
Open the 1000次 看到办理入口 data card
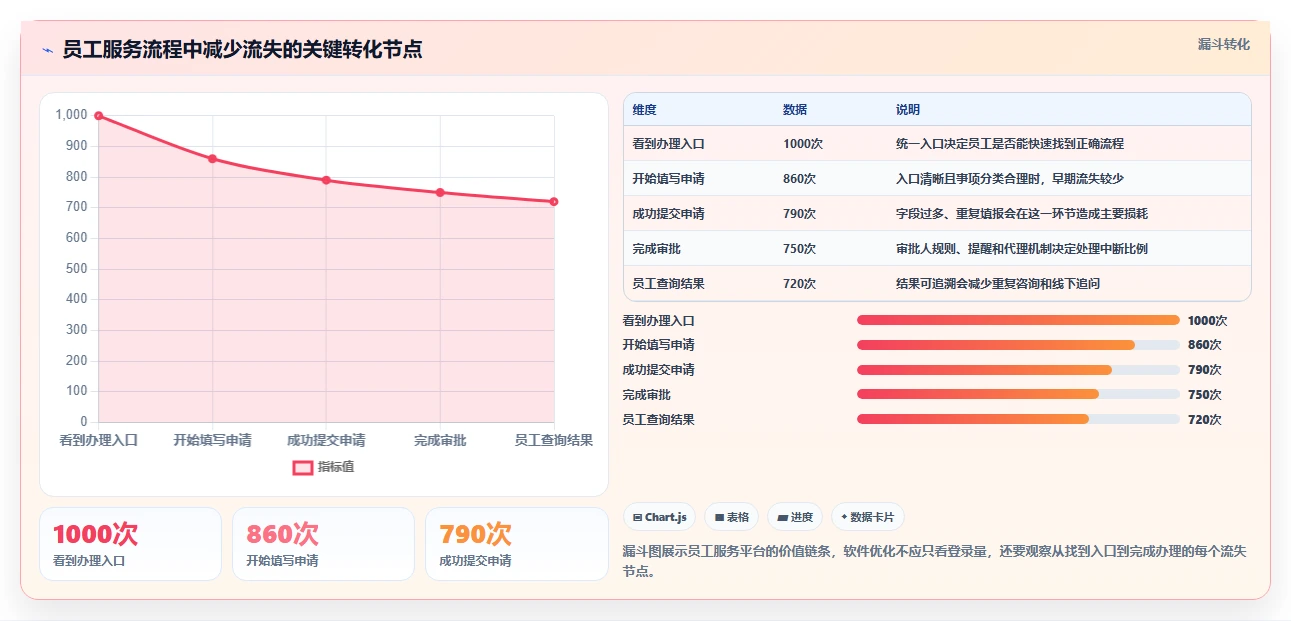pos(130,544)
